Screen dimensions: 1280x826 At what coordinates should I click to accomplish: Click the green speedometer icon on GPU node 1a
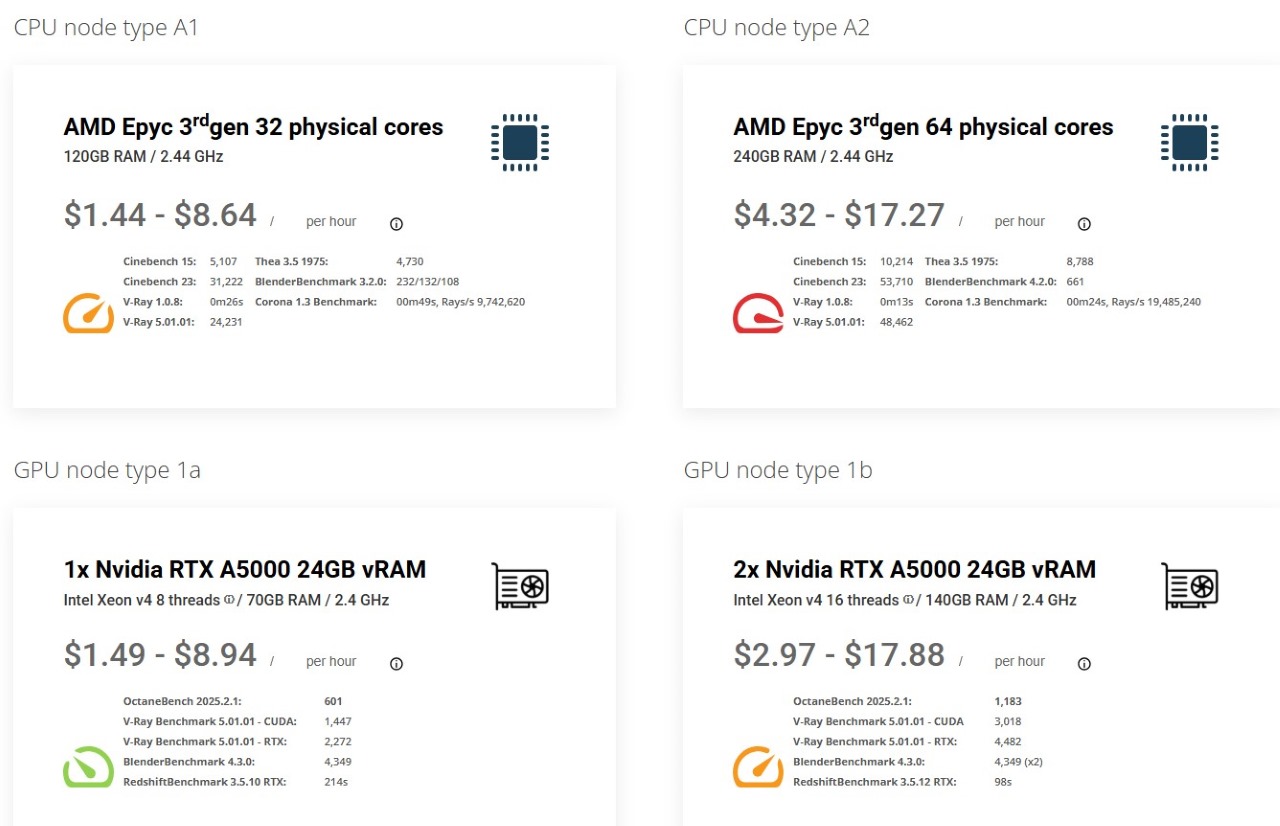click(88, 767)
